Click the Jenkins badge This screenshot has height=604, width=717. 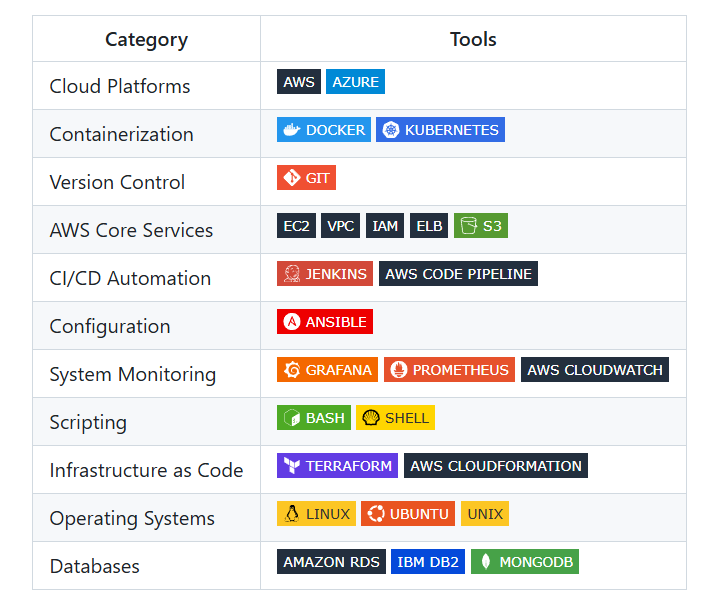(325, 274)
